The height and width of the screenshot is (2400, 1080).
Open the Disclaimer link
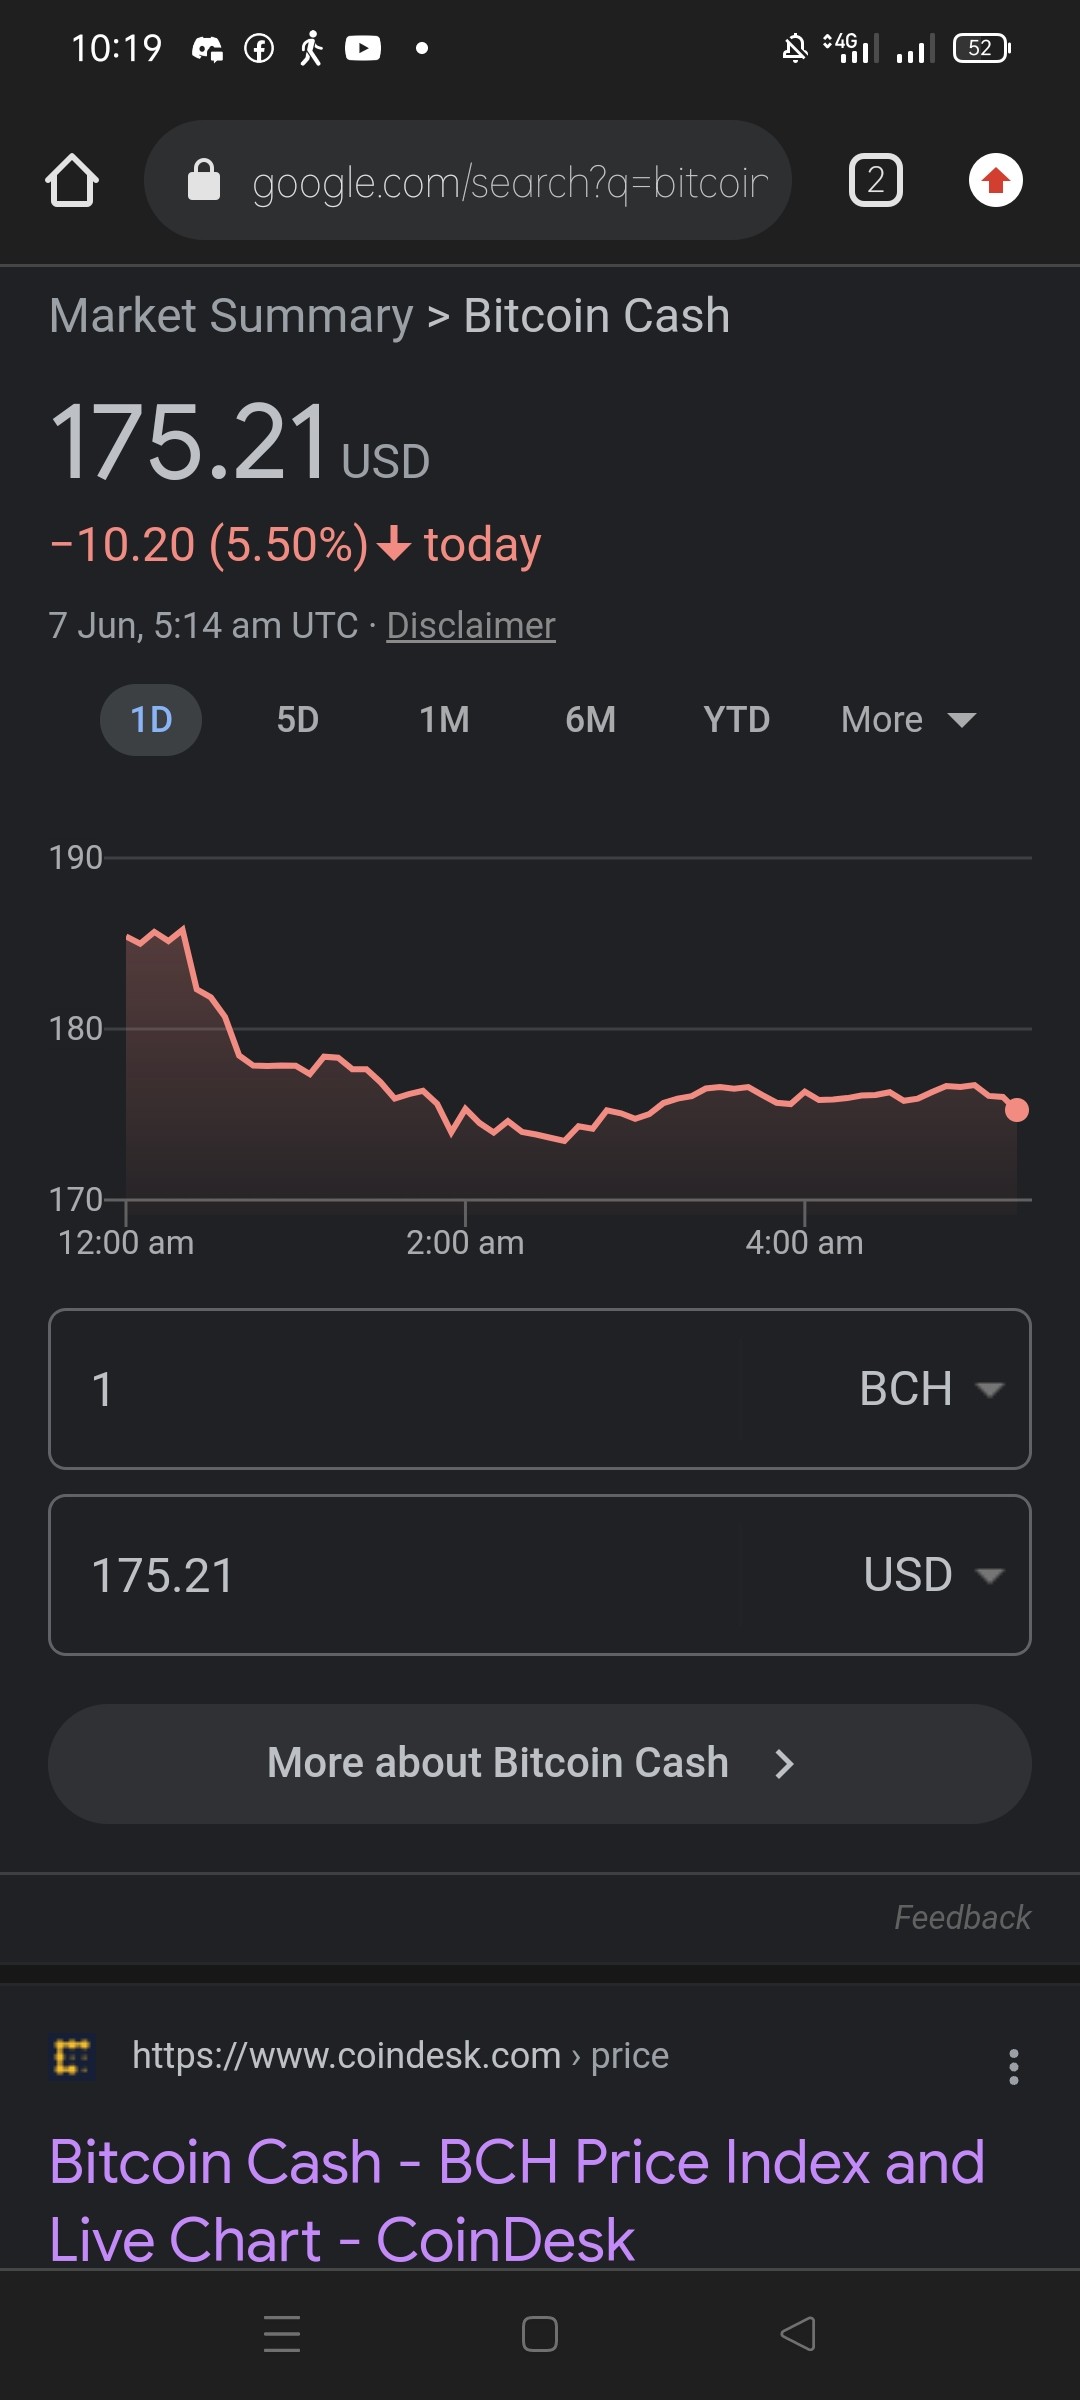[471, 626]
